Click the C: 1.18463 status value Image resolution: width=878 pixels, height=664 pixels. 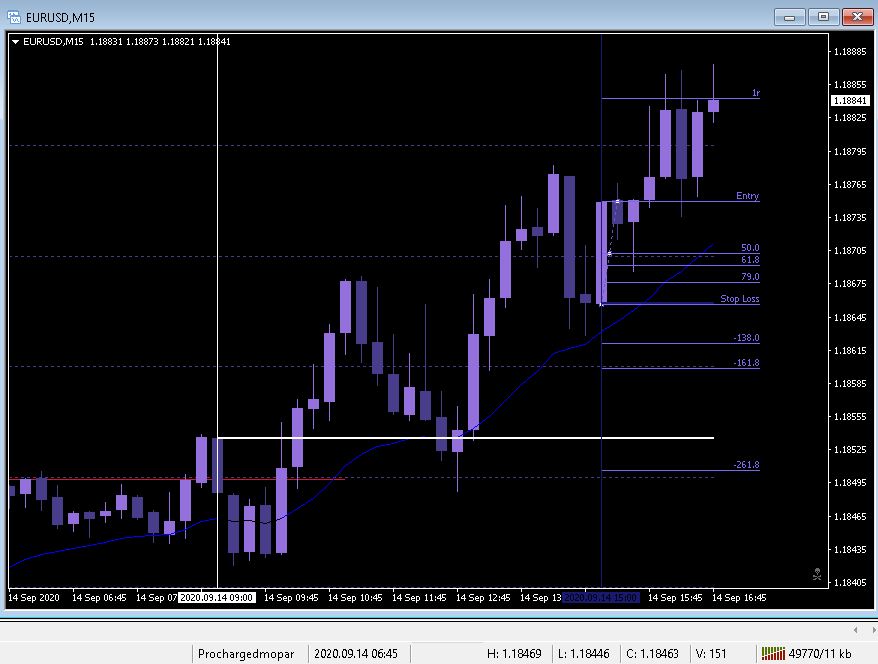(x=652, y=653)
